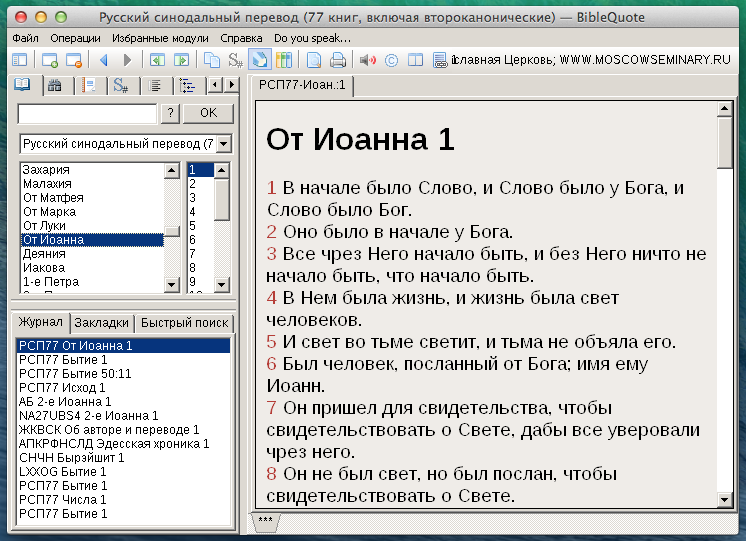Open the Bible module dropdown list
This screenshot has height=541, width=746.
pyautogui.click(x=223, y=144)
